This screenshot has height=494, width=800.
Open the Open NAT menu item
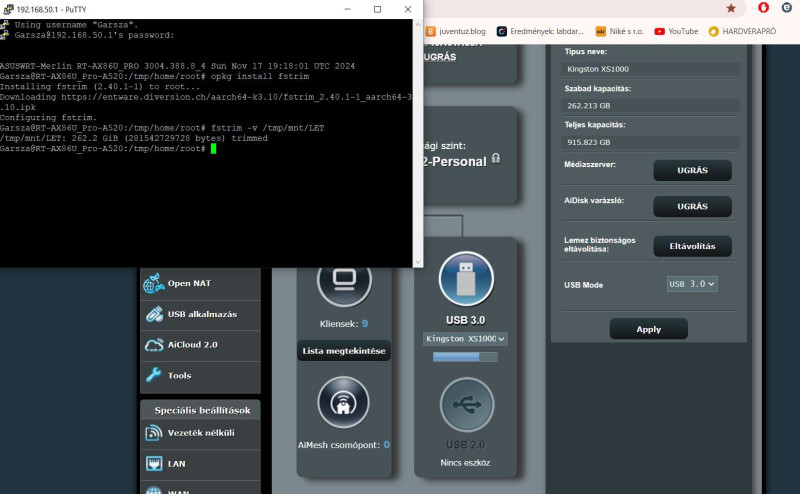click(x=200, y=283)
